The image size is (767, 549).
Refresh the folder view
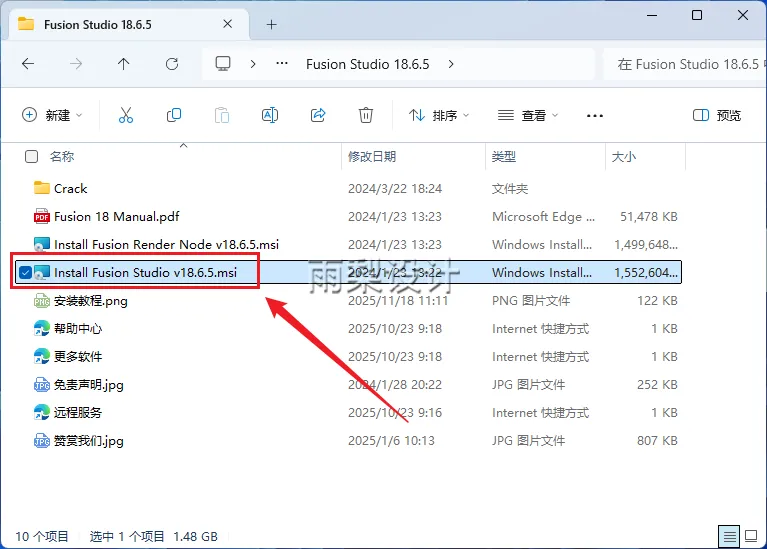click(172, 64)
